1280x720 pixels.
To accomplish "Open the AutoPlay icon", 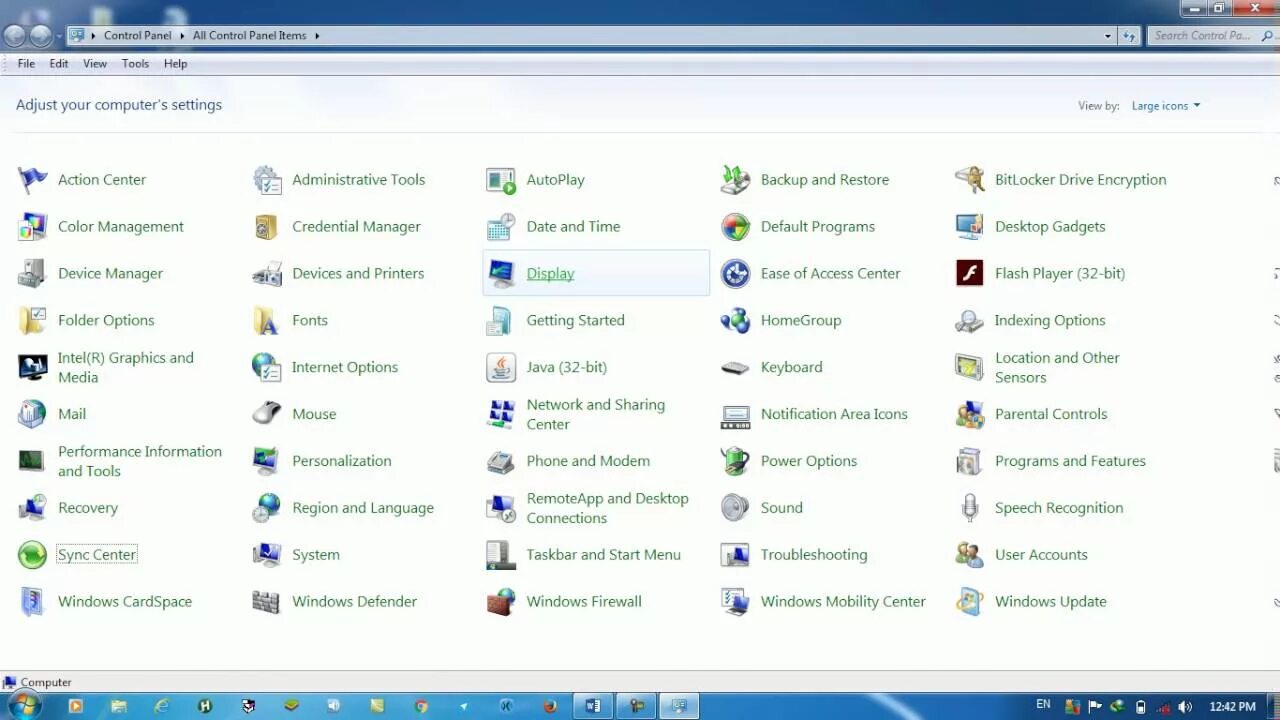I will click(501, 180).
